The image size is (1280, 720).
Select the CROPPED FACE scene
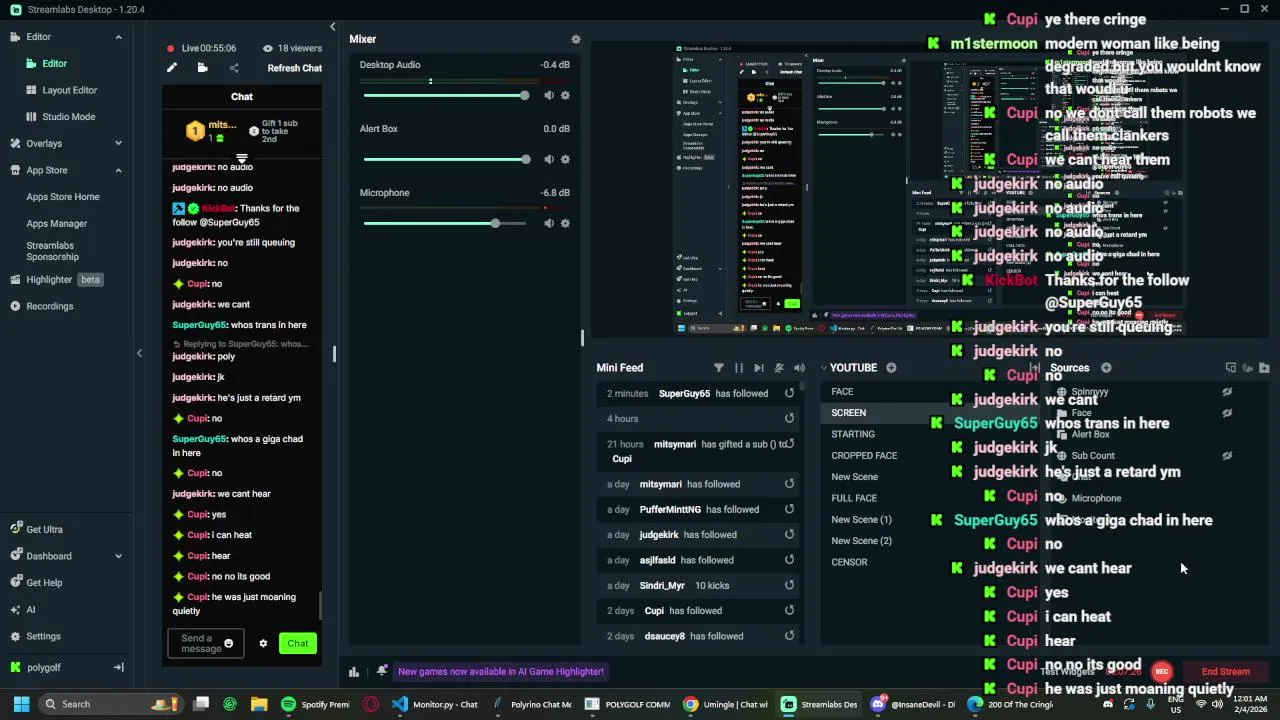tap(864, 456)
